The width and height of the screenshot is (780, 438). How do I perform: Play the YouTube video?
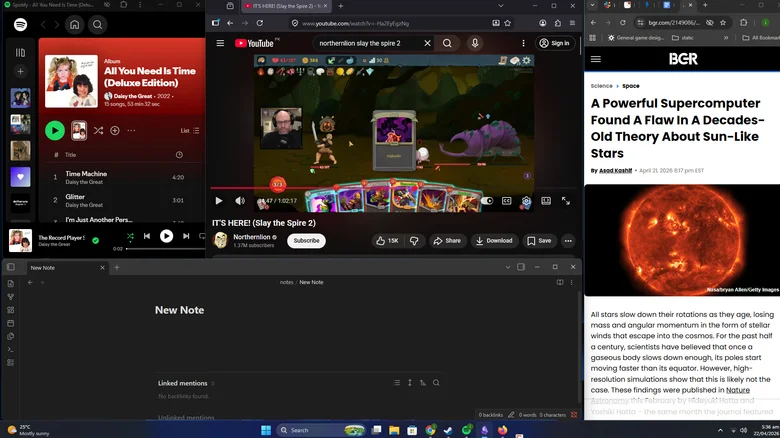point(218,201)
